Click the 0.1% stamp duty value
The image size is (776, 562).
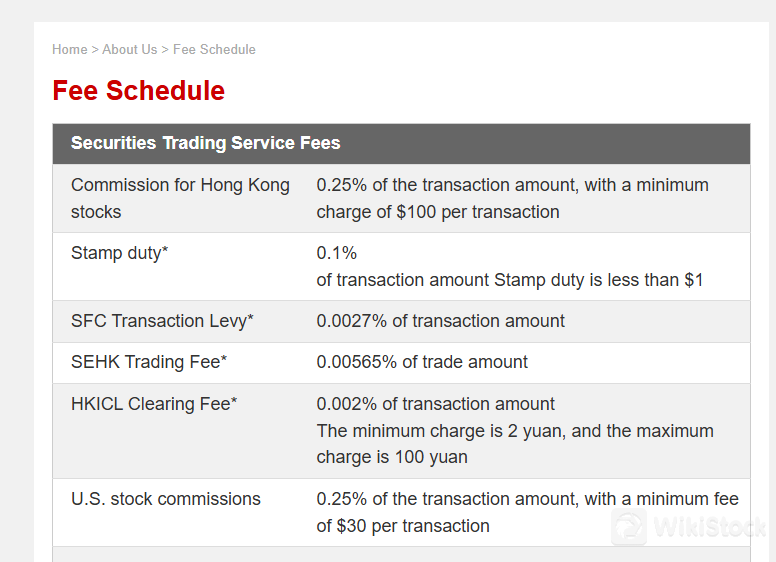tap(337, 253)
